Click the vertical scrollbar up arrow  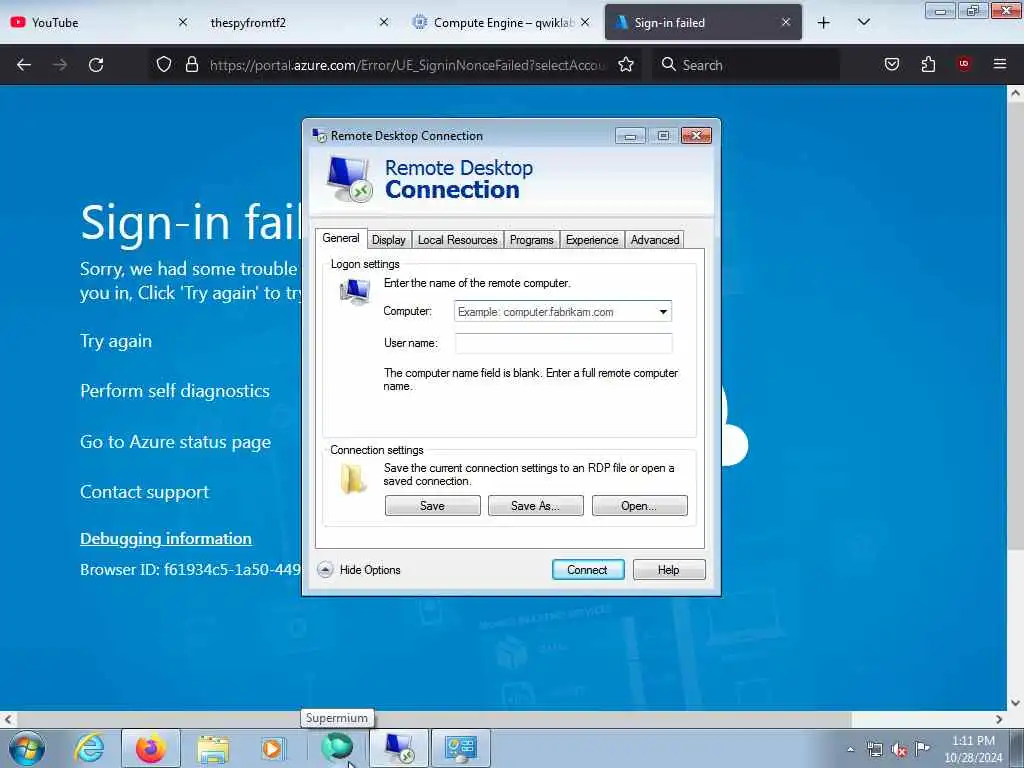(1016, 93)
